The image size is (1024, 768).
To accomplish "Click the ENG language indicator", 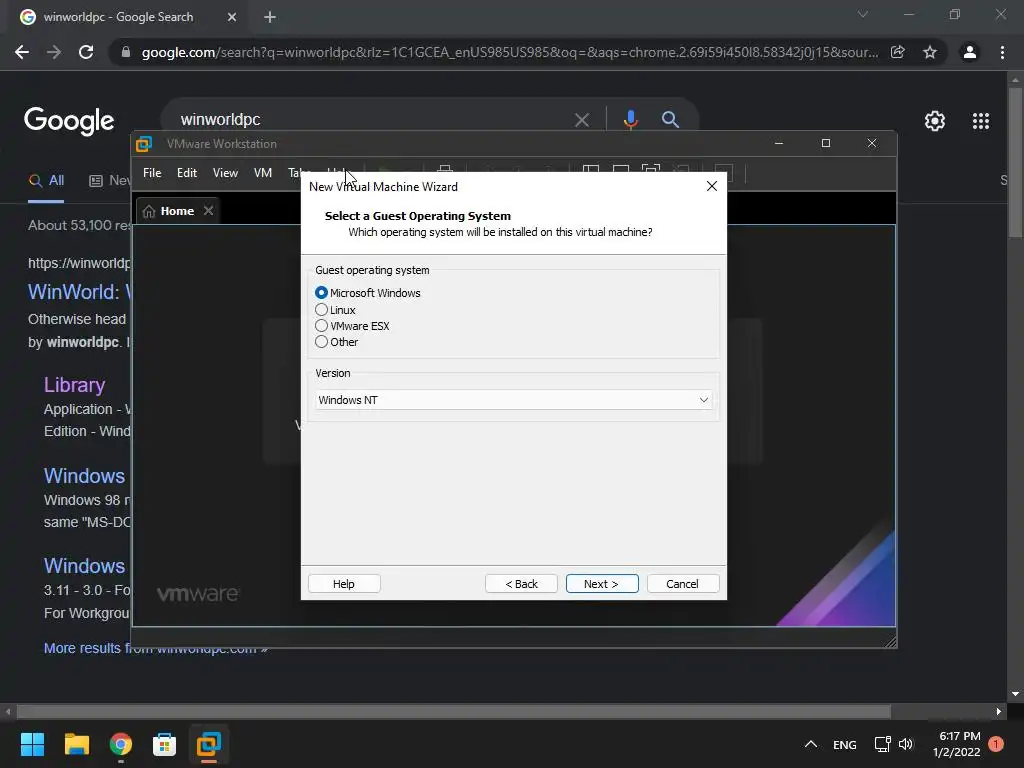I will click(x=844, y=744).
